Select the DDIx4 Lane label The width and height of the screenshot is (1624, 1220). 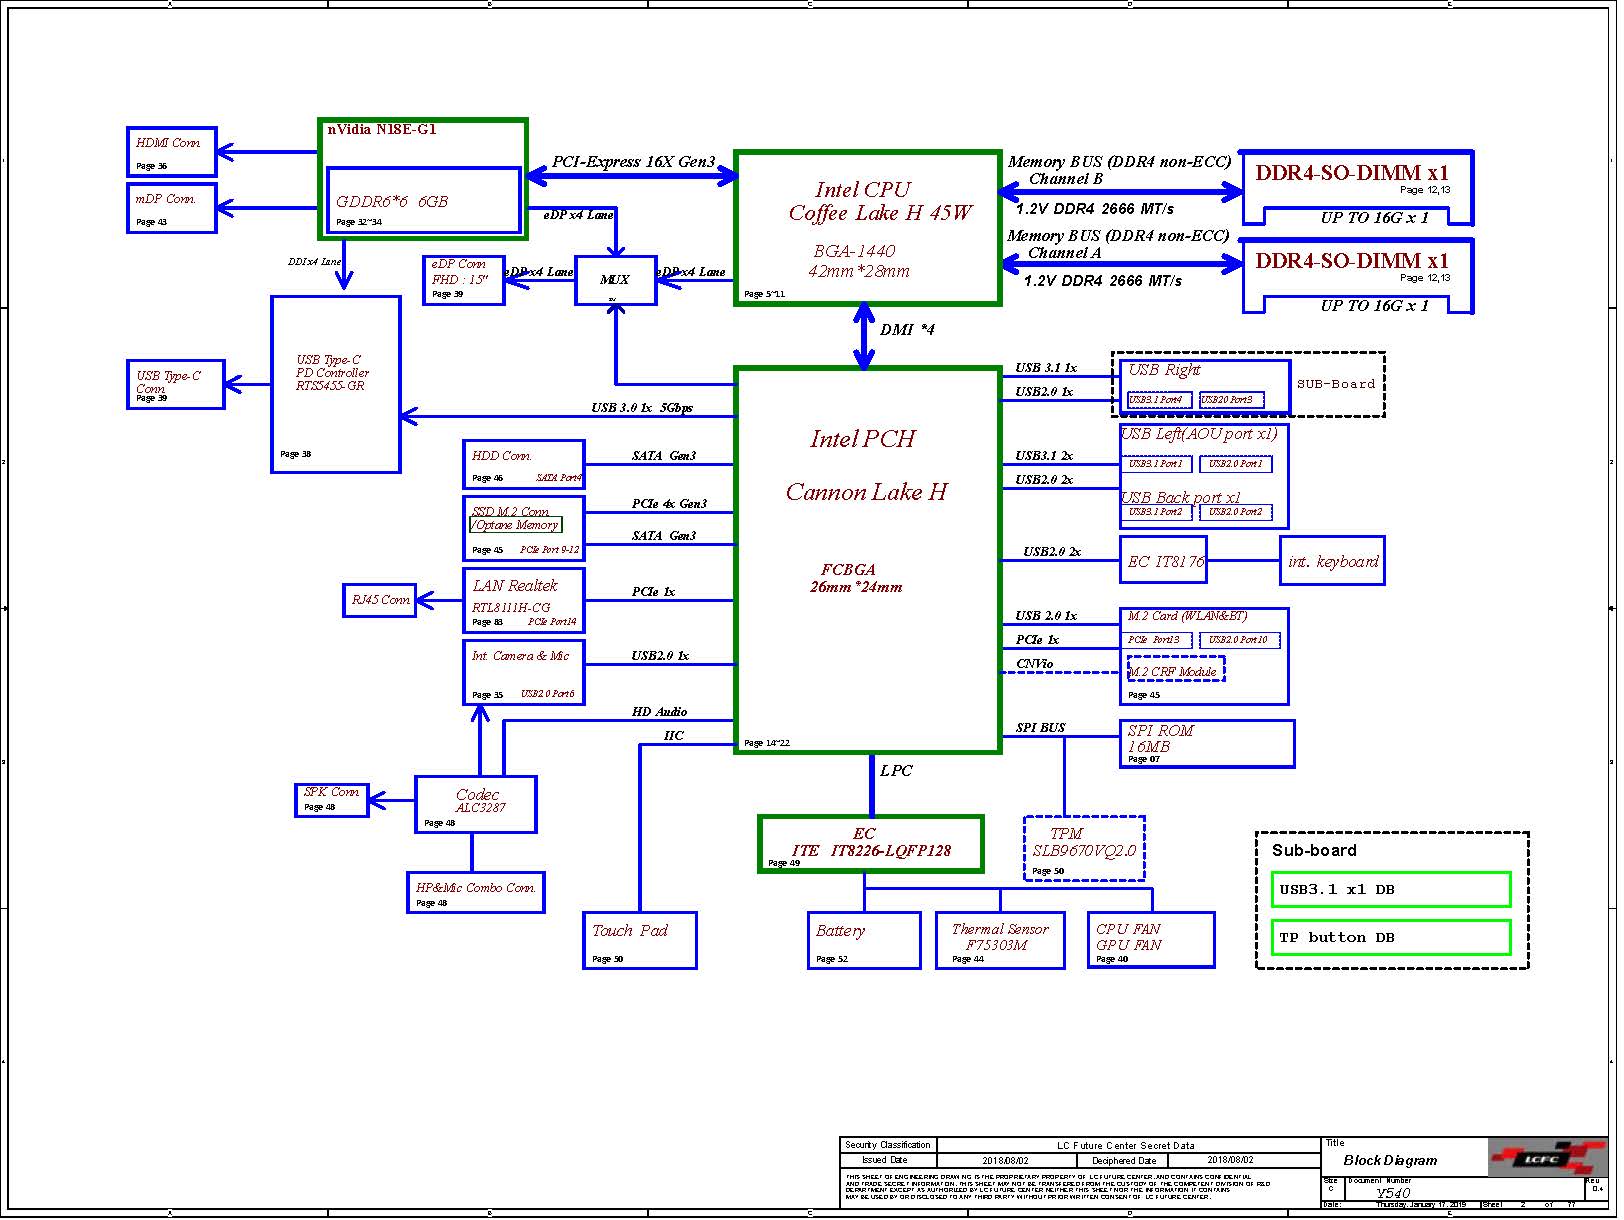coord(315,262)
